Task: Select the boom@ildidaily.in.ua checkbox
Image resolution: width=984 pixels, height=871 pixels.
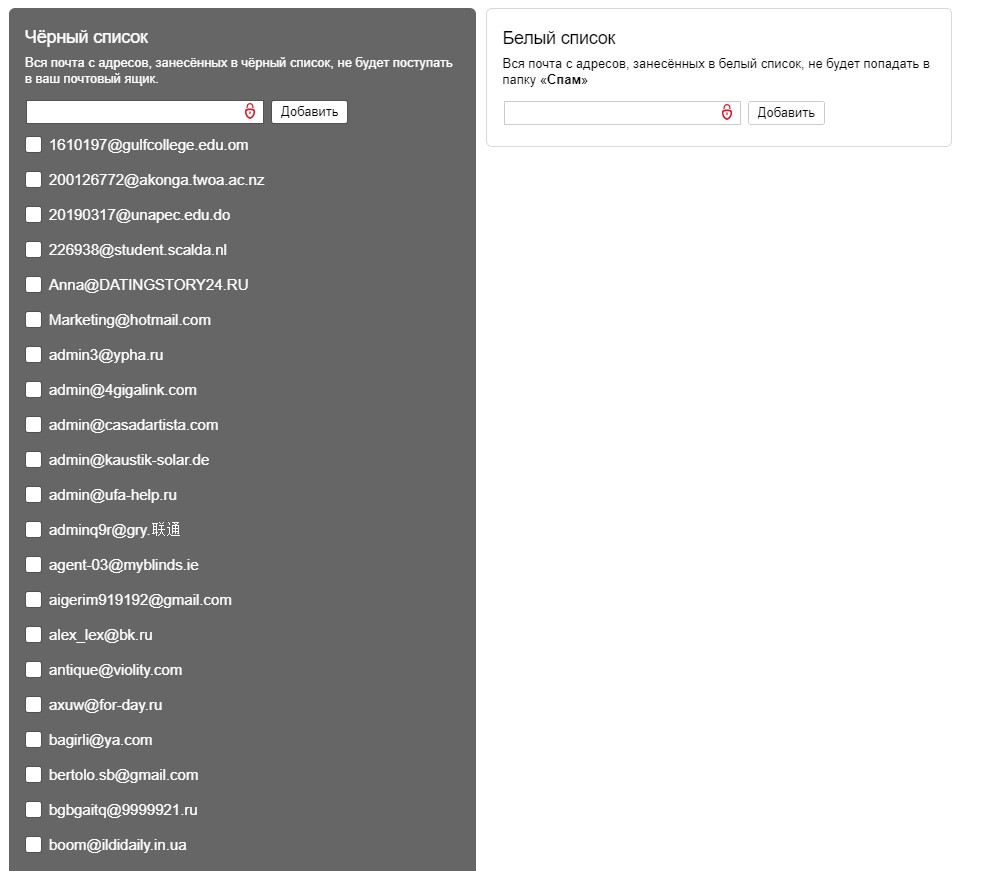Action: point(33,845)
